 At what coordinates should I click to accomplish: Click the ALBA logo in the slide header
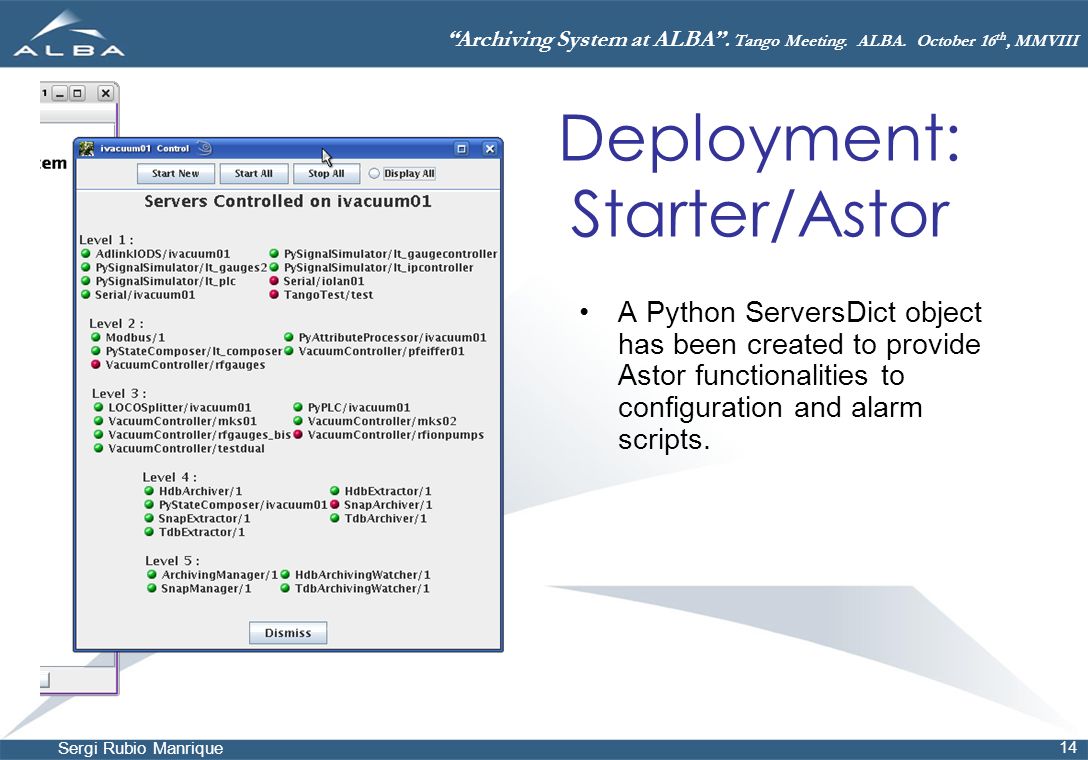click(x=69, y=33)
